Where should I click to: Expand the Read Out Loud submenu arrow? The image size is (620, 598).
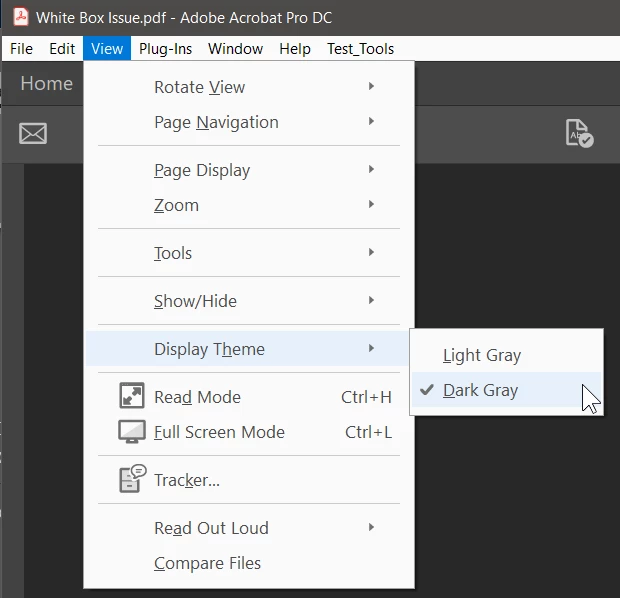[371, 527]
